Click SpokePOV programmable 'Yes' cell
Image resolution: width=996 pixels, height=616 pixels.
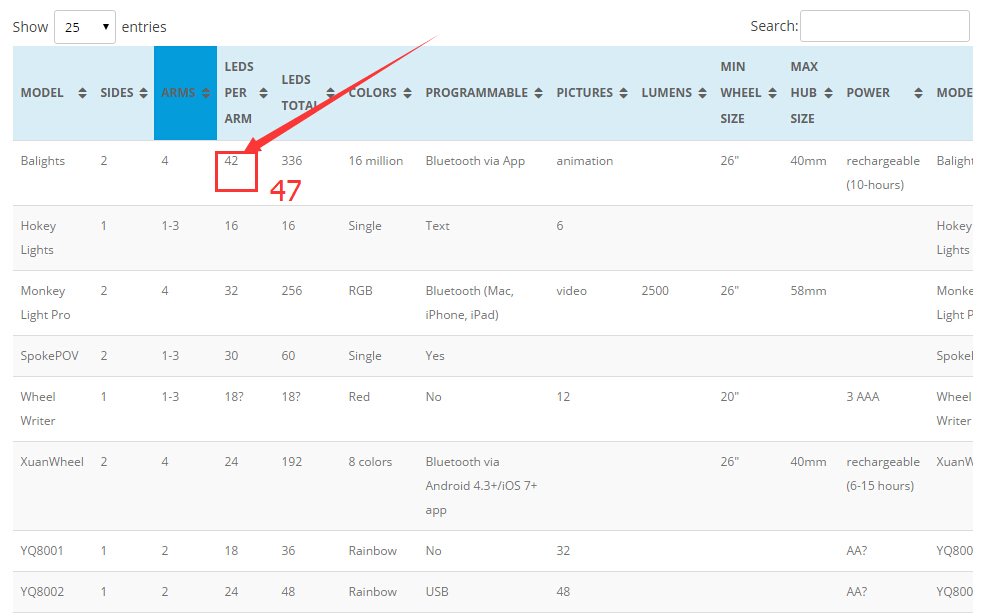pyautogui.click(x=435, y=356)
